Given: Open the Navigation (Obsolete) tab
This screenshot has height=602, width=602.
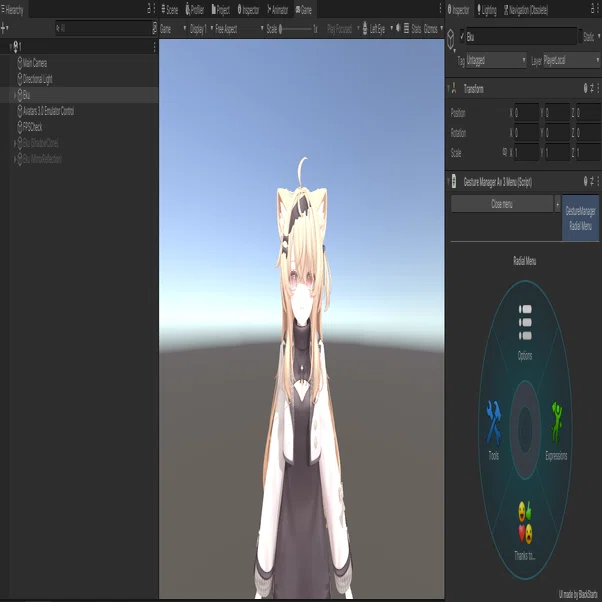Looking at the screenshot, I should (526, 10).
